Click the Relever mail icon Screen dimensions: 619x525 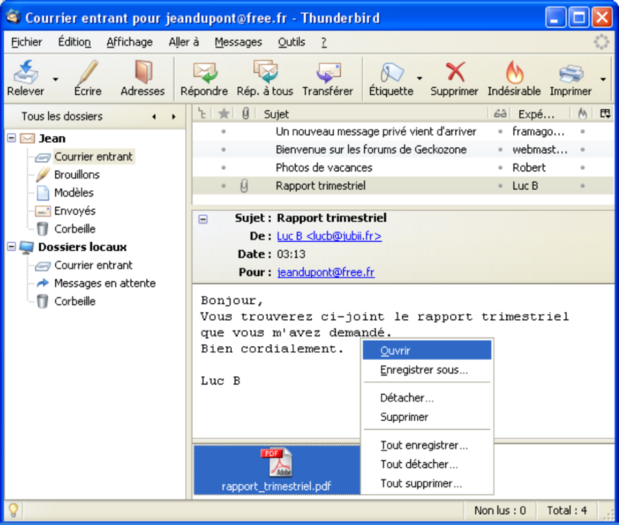coord(25,74)
